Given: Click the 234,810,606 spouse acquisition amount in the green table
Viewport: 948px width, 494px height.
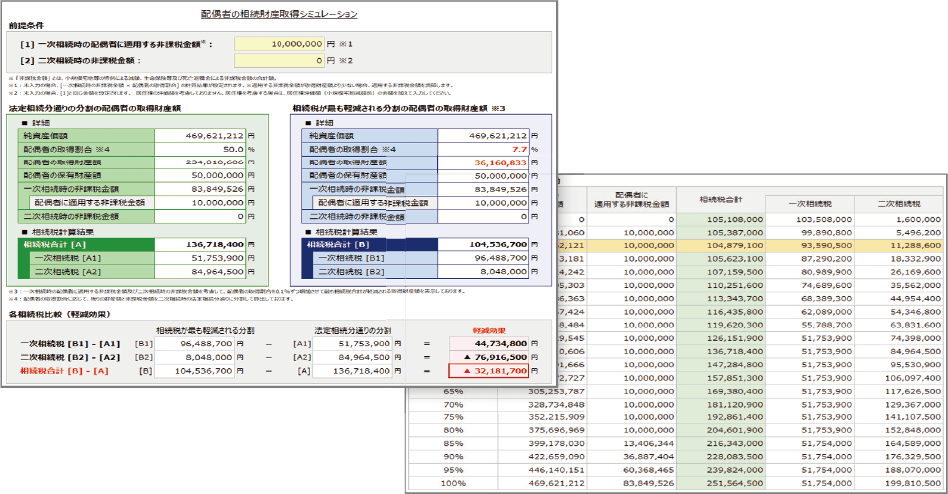Looking at the screenshot, I should pyautogui.click(x=200, y=162).
